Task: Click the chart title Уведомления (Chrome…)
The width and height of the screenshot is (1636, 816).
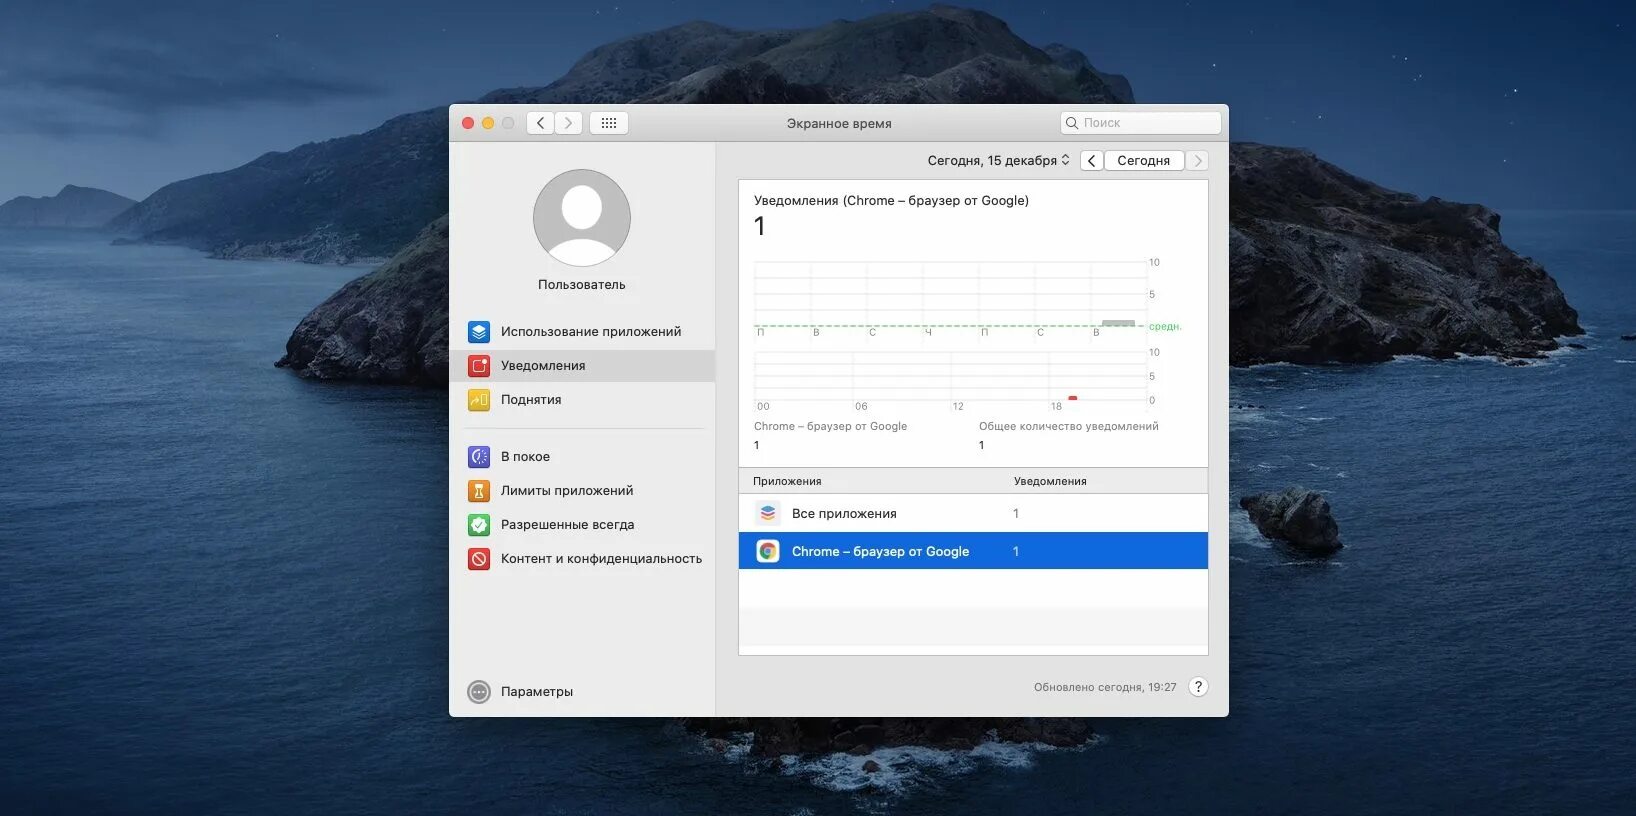Action: (x=891, y=200)
